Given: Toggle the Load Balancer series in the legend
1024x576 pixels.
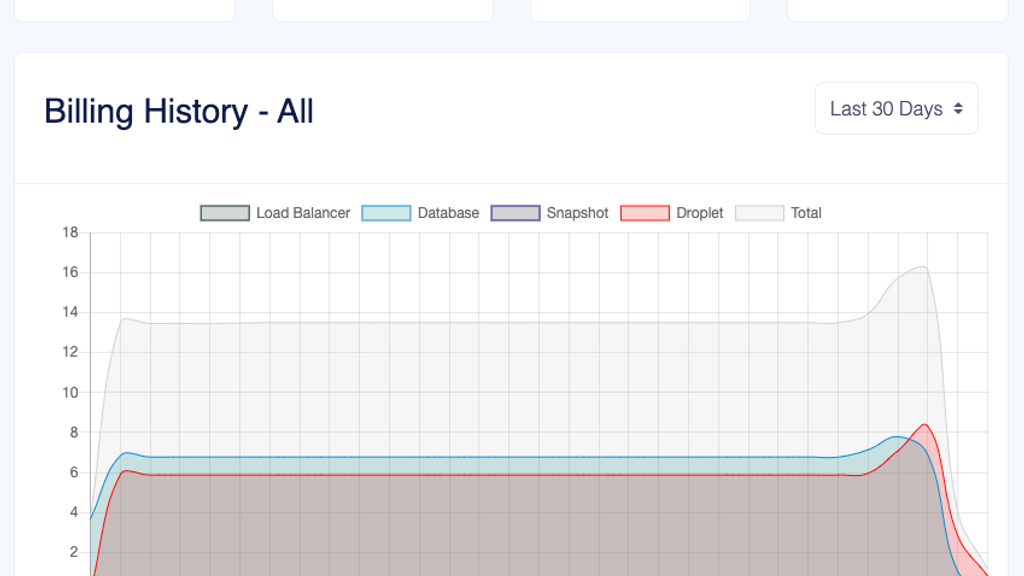Looking at the screenshot, I should click(275, 212).
